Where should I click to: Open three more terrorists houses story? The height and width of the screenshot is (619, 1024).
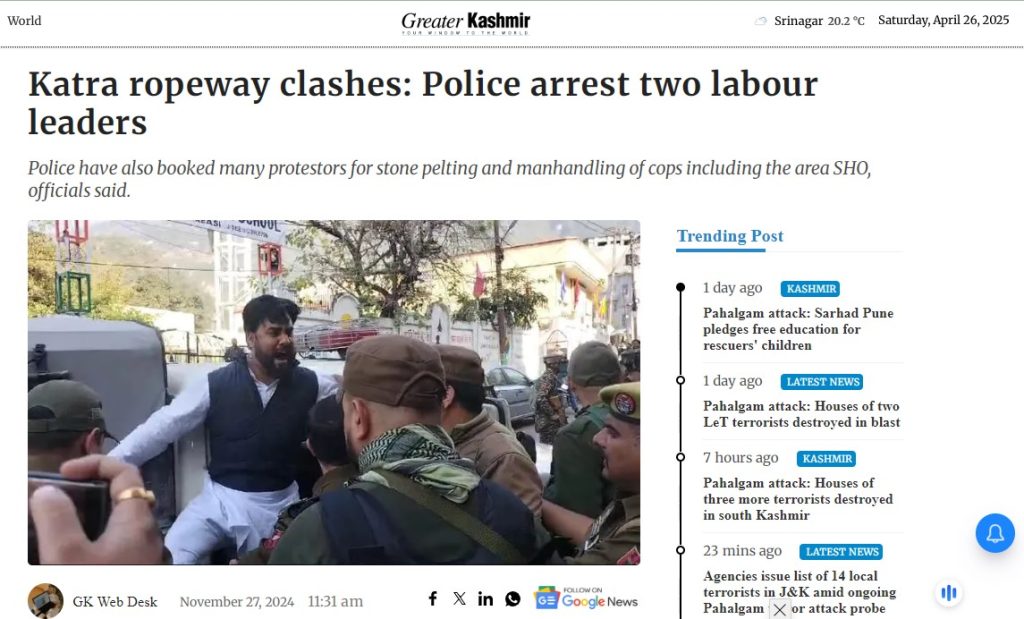coord(797,499)
